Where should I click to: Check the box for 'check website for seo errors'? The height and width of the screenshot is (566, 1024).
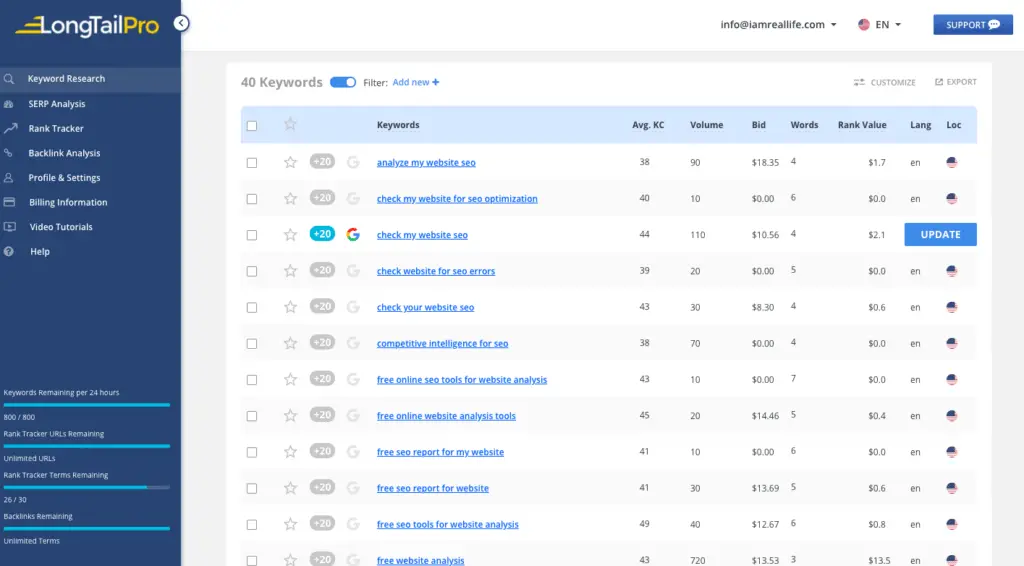tap(251, 272)
